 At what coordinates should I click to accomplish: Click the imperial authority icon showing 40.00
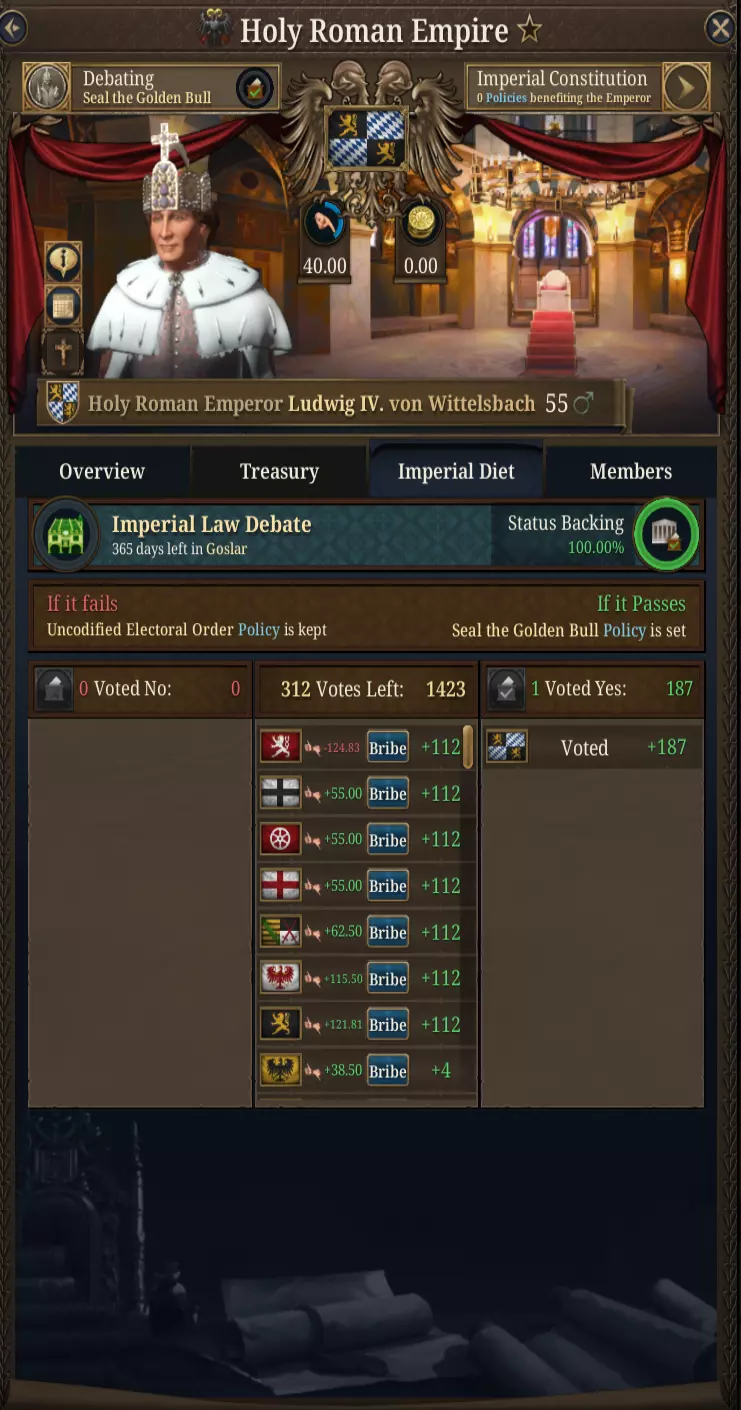tap(324, 224)
